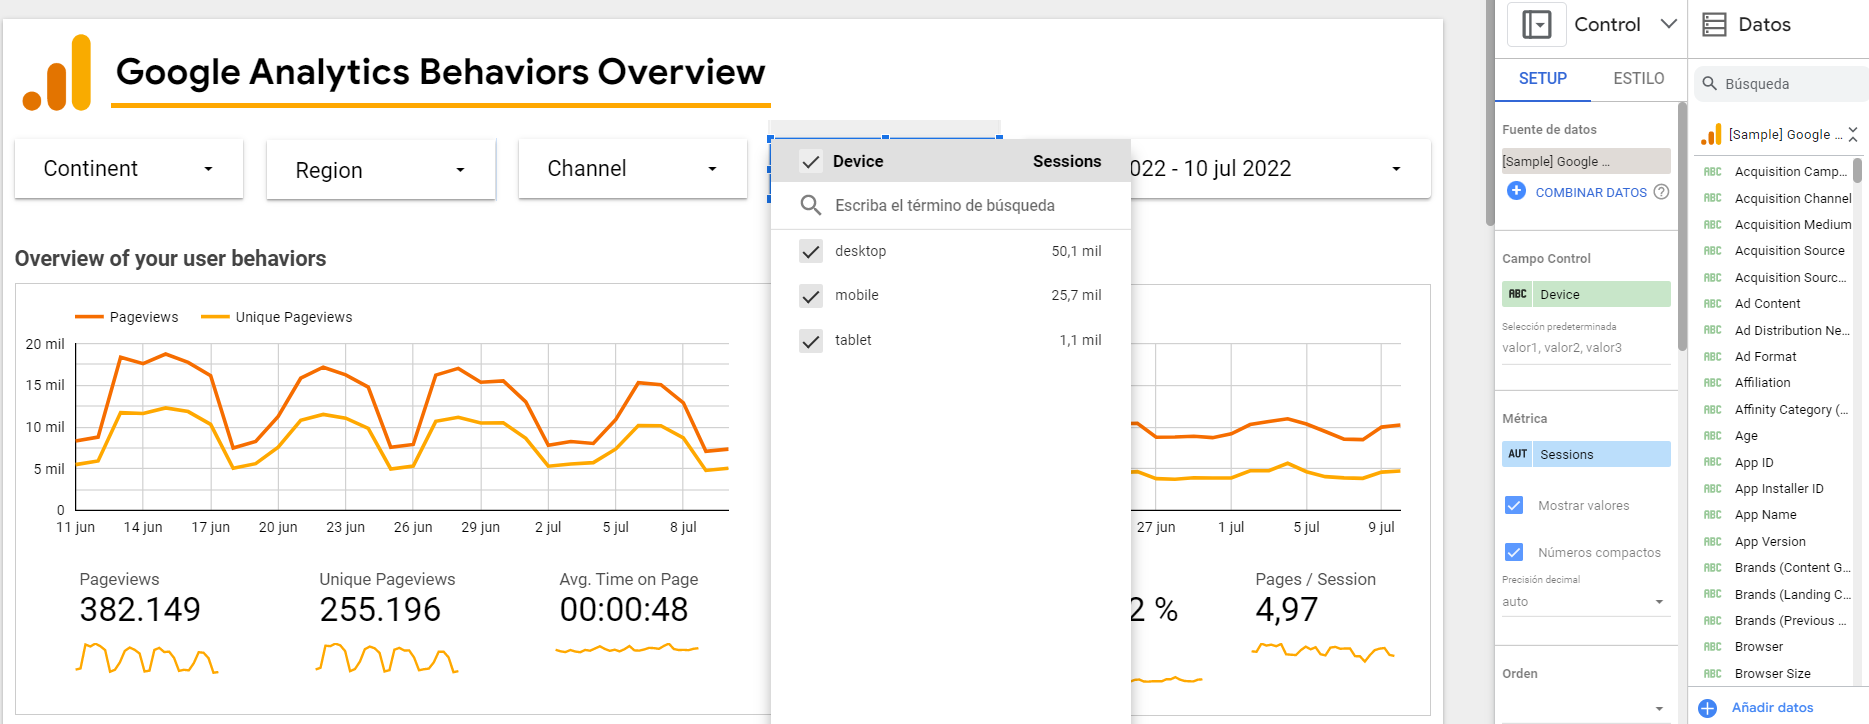Click the Pages / Session scorecard 4,97
This screenshot has width=1869, height=724.
(1287, 610)
